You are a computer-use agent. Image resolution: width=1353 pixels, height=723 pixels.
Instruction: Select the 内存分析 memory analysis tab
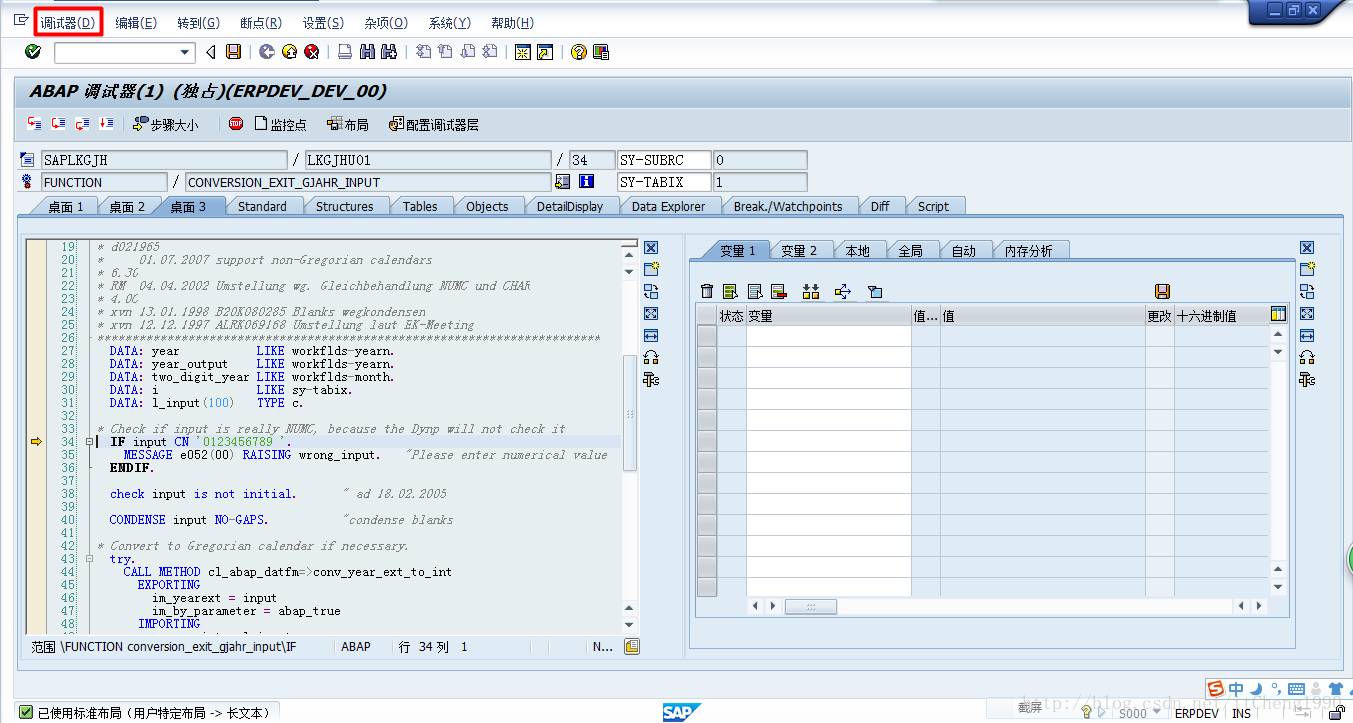click(x=1028, y=251)
